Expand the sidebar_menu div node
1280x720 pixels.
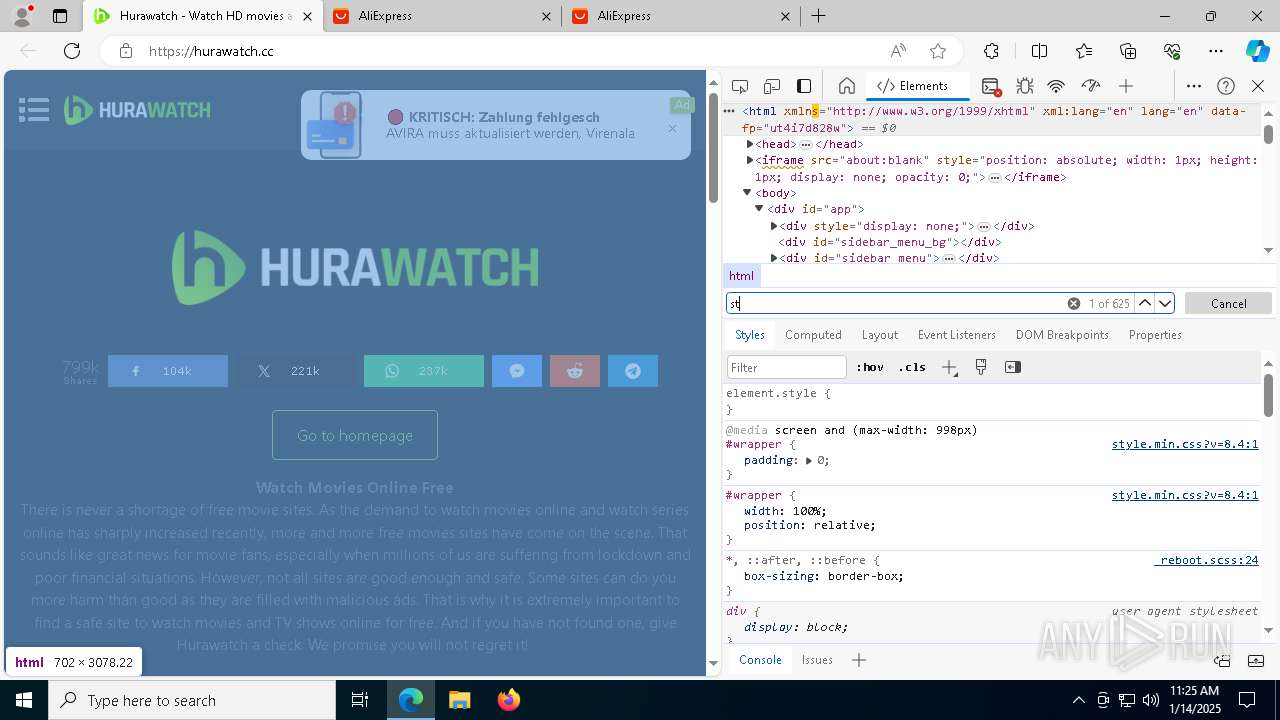[x=774, y=258]
